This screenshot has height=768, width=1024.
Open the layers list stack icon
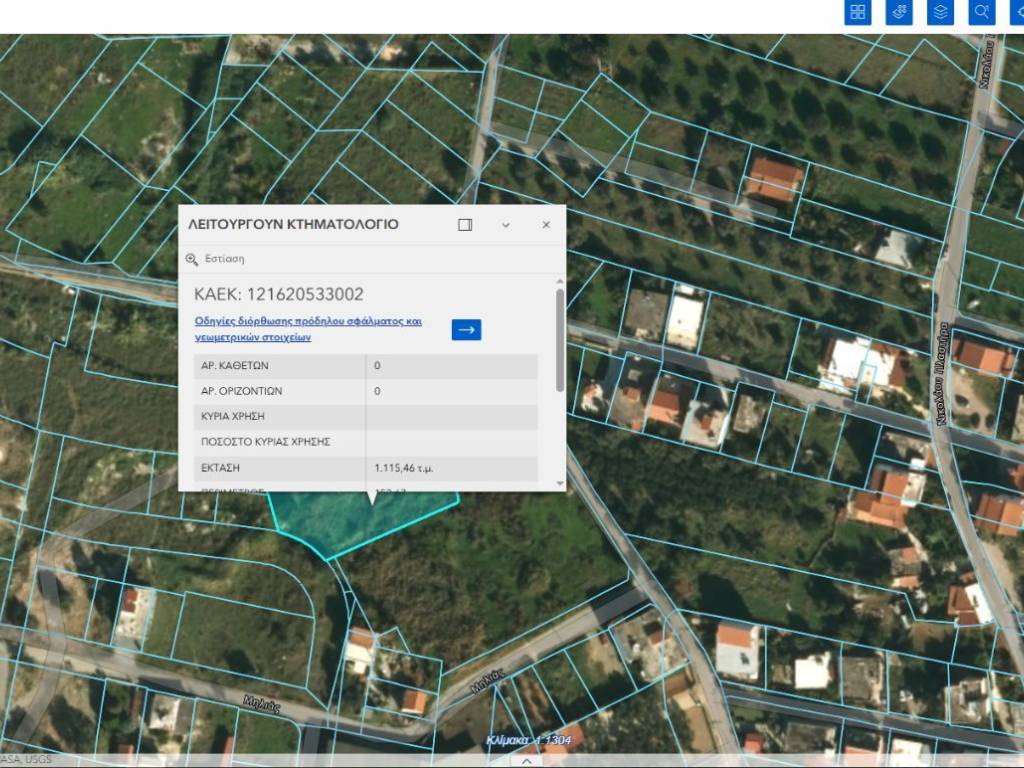pos(940,12)
